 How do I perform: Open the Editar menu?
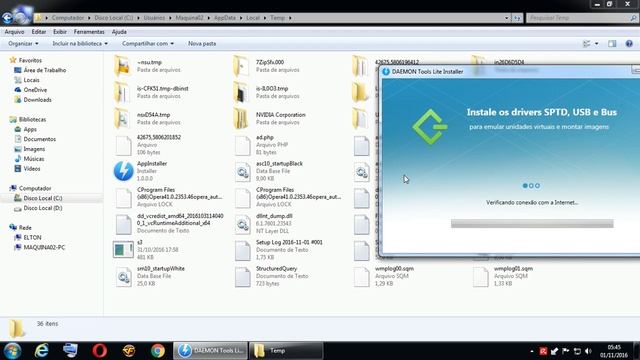click(x=39, y=31)
